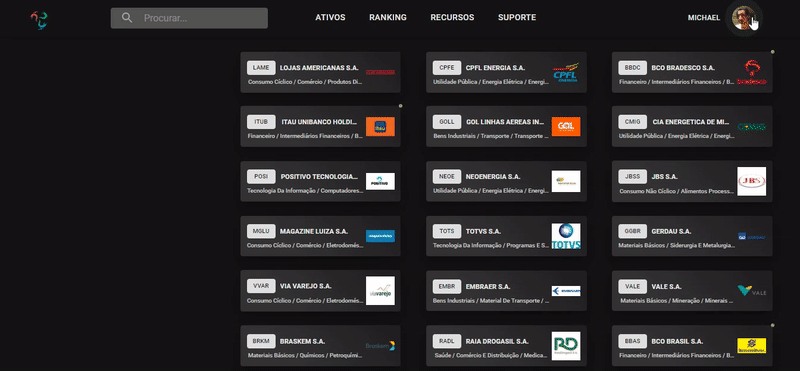800x371 pixels.
Task: Open POSITIVO TECNOLOGIA company name
Action: 319,177
